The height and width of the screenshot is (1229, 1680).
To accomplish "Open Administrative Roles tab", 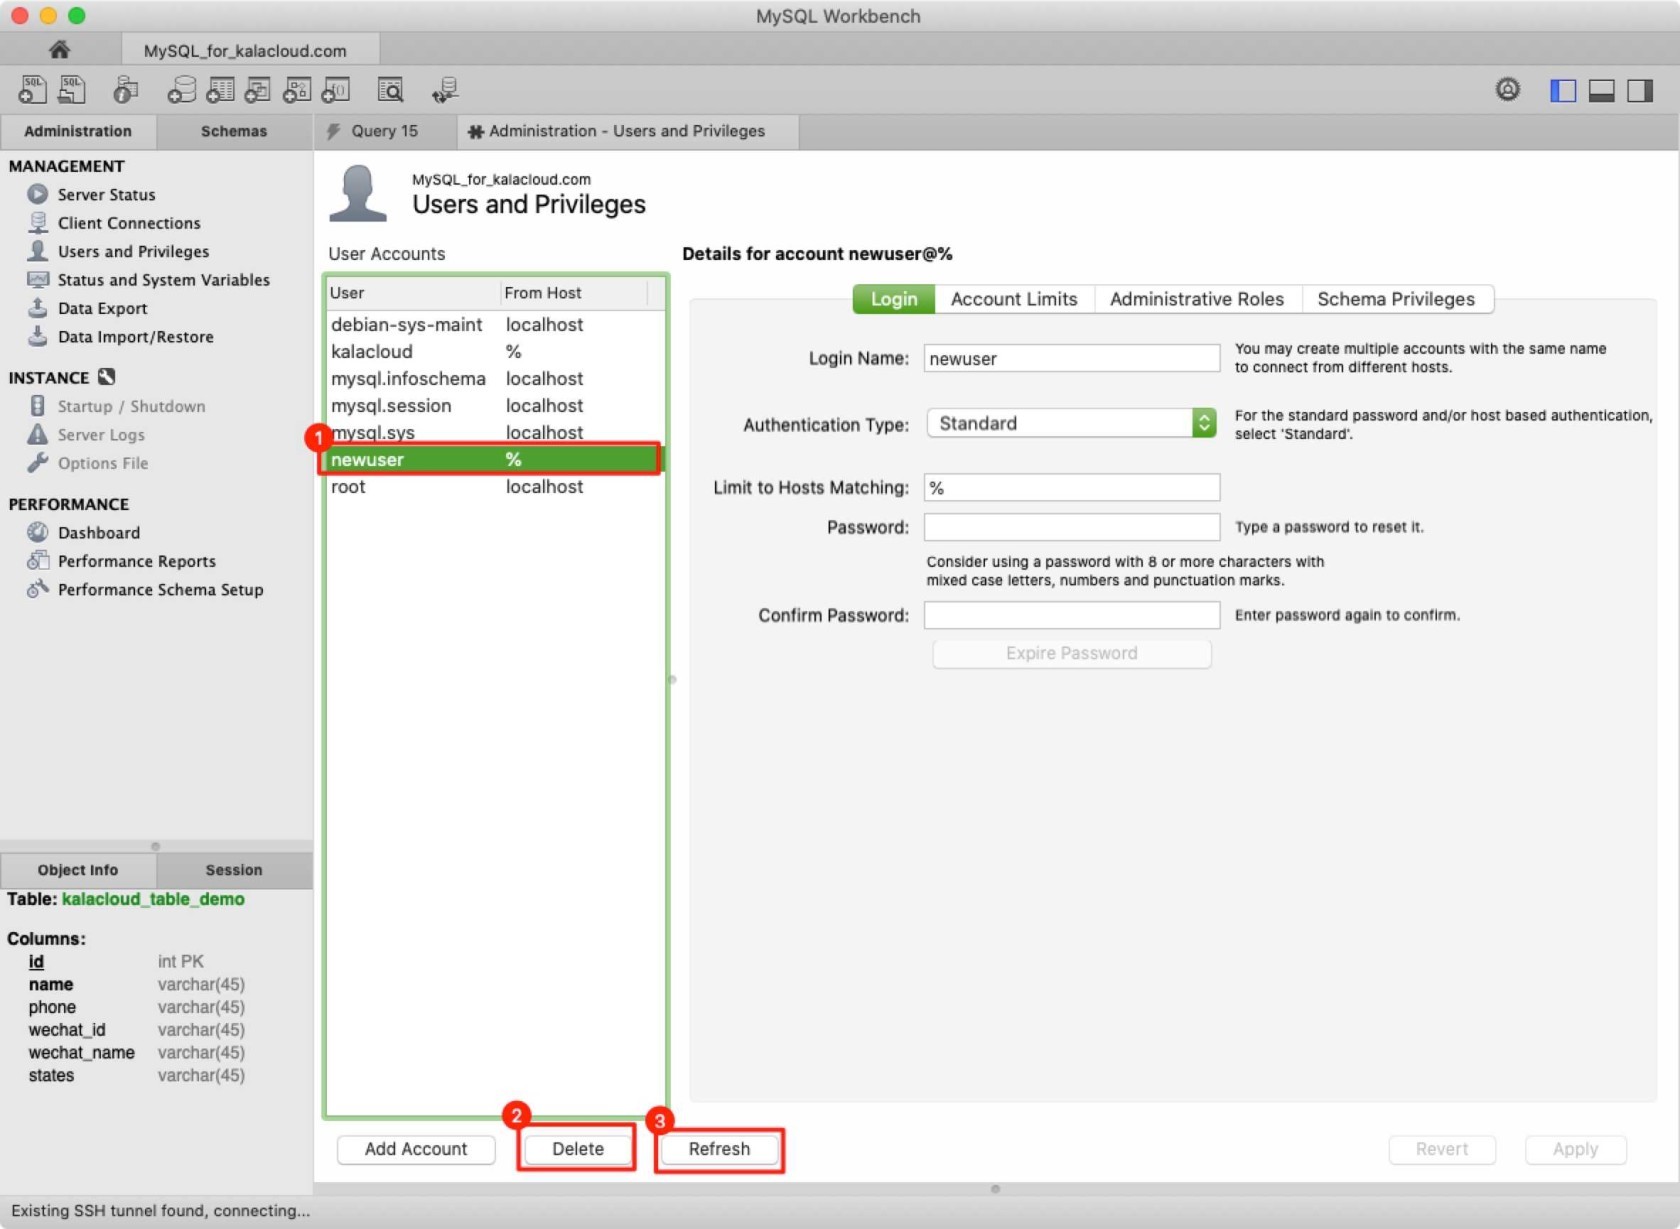I will (1197, 299).
